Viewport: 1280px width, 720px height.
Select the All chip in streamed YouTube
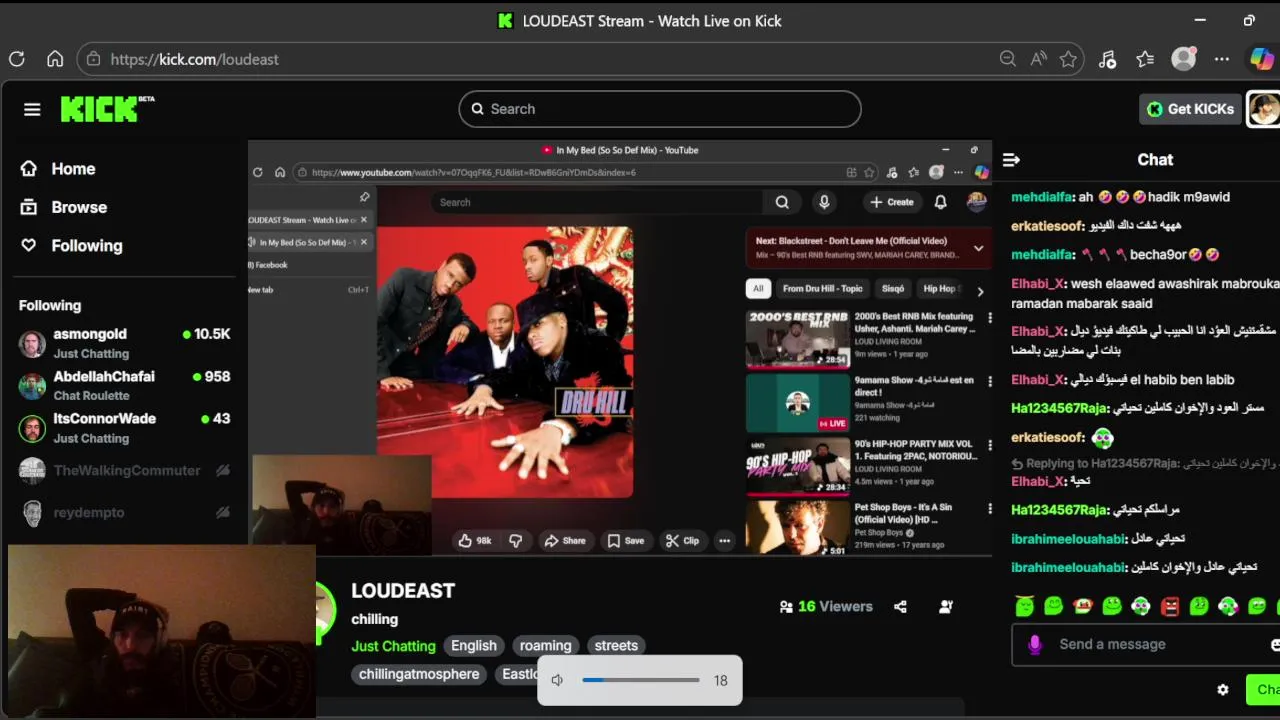click(x=758, y=289)
